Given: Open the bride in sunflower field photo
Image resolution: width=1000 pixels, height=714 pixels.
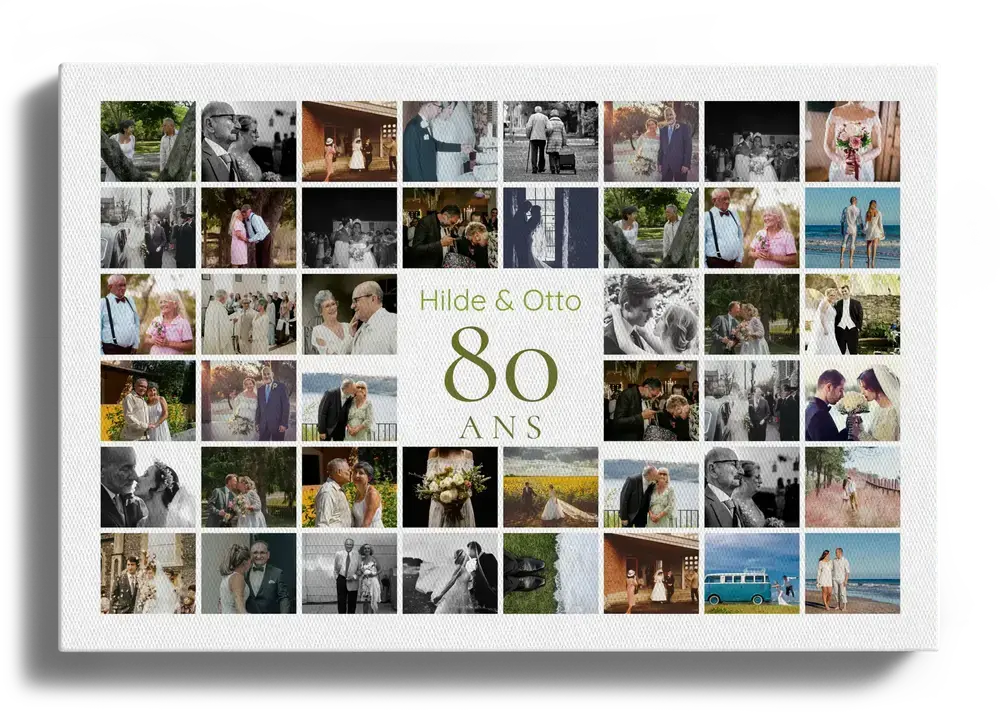Looking at the screenshot, I should click(551, 487).
